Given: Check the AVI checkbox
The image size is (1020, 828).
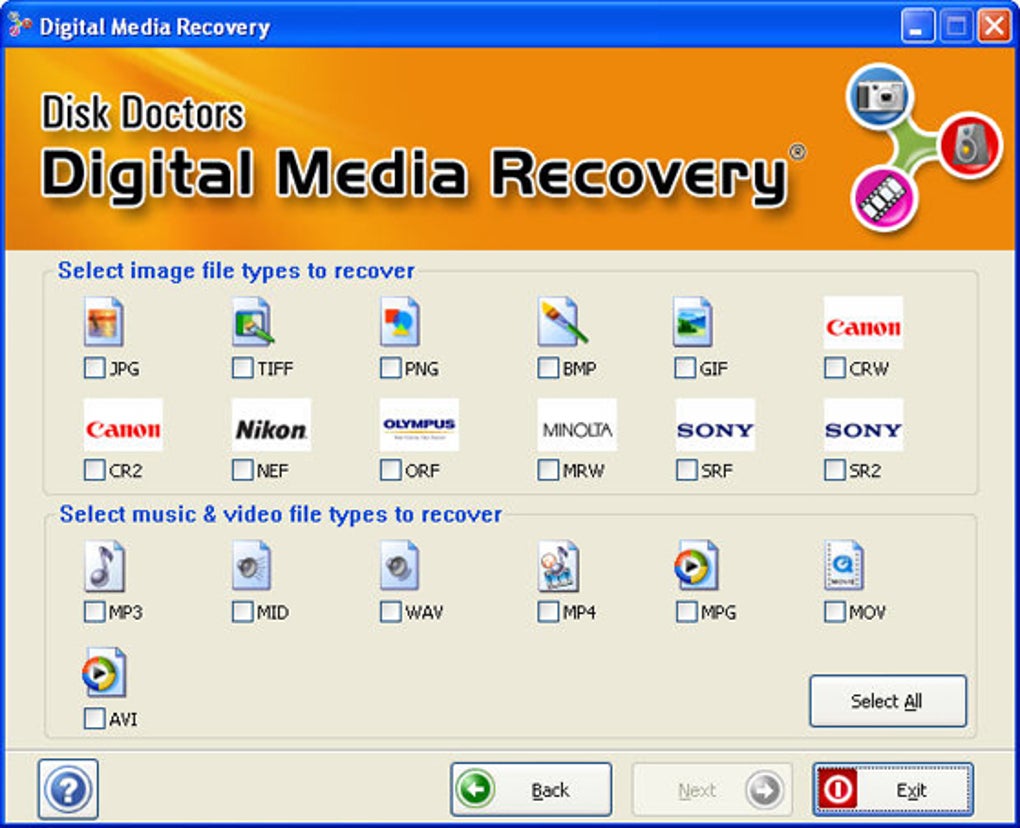Looking at the screenshot, I should (x=94, y=718).
